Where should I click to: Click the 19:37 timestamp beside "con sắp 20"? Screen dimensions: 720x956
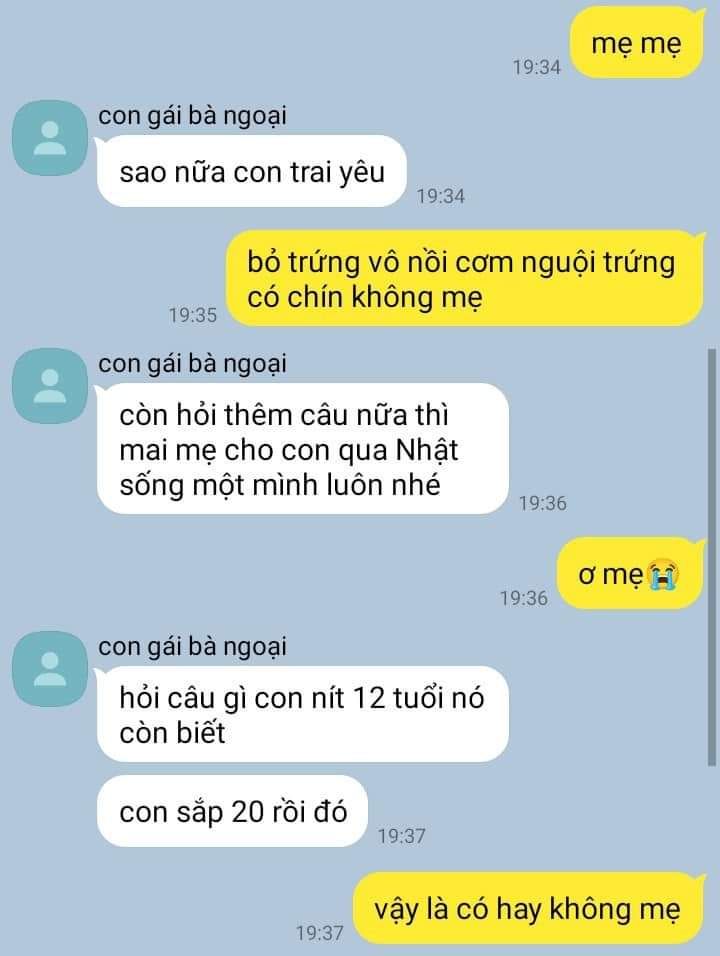click(x=401, y=836)
